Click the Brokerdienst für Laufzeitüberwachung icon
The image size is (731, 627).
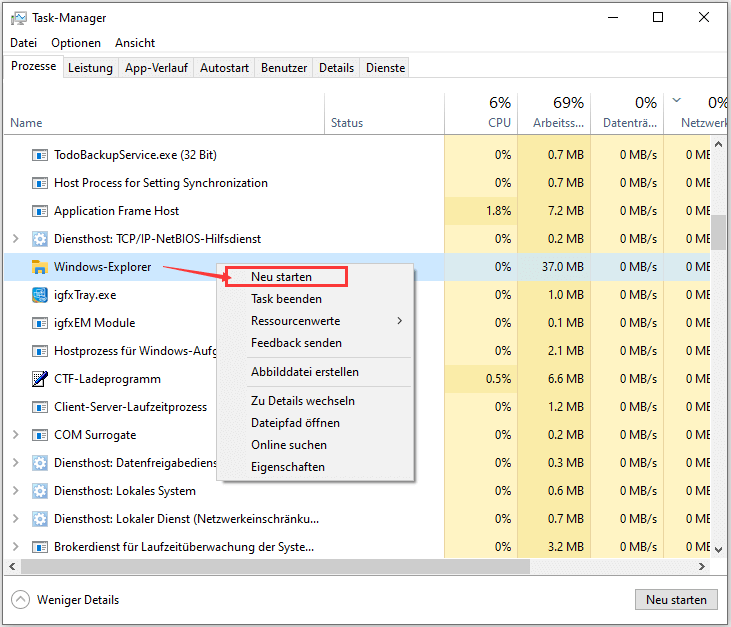(40, 547)
